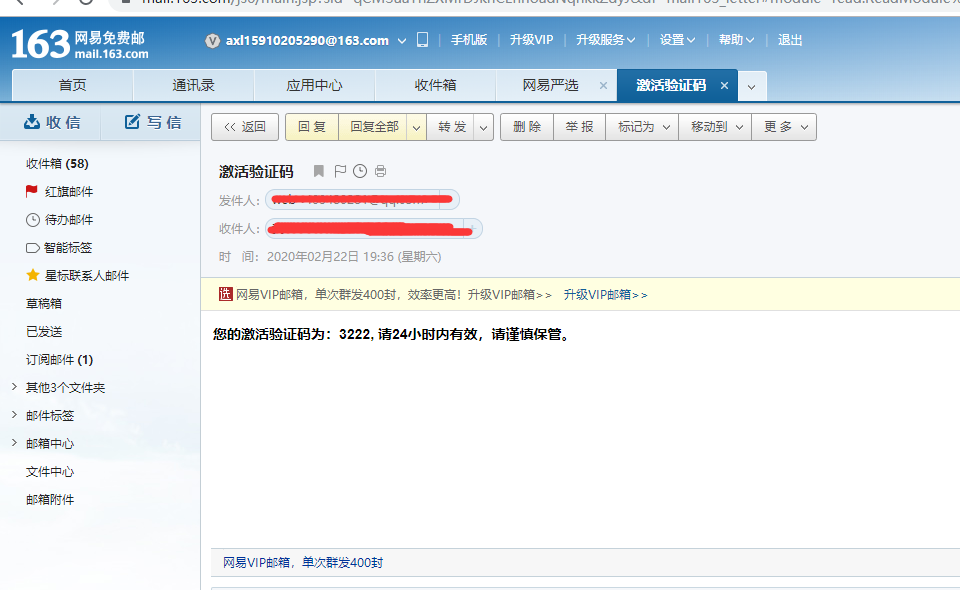Viewport: 960px width, 590px height.
Task: Open 已发送 folder
Action: tap(43, 332)
